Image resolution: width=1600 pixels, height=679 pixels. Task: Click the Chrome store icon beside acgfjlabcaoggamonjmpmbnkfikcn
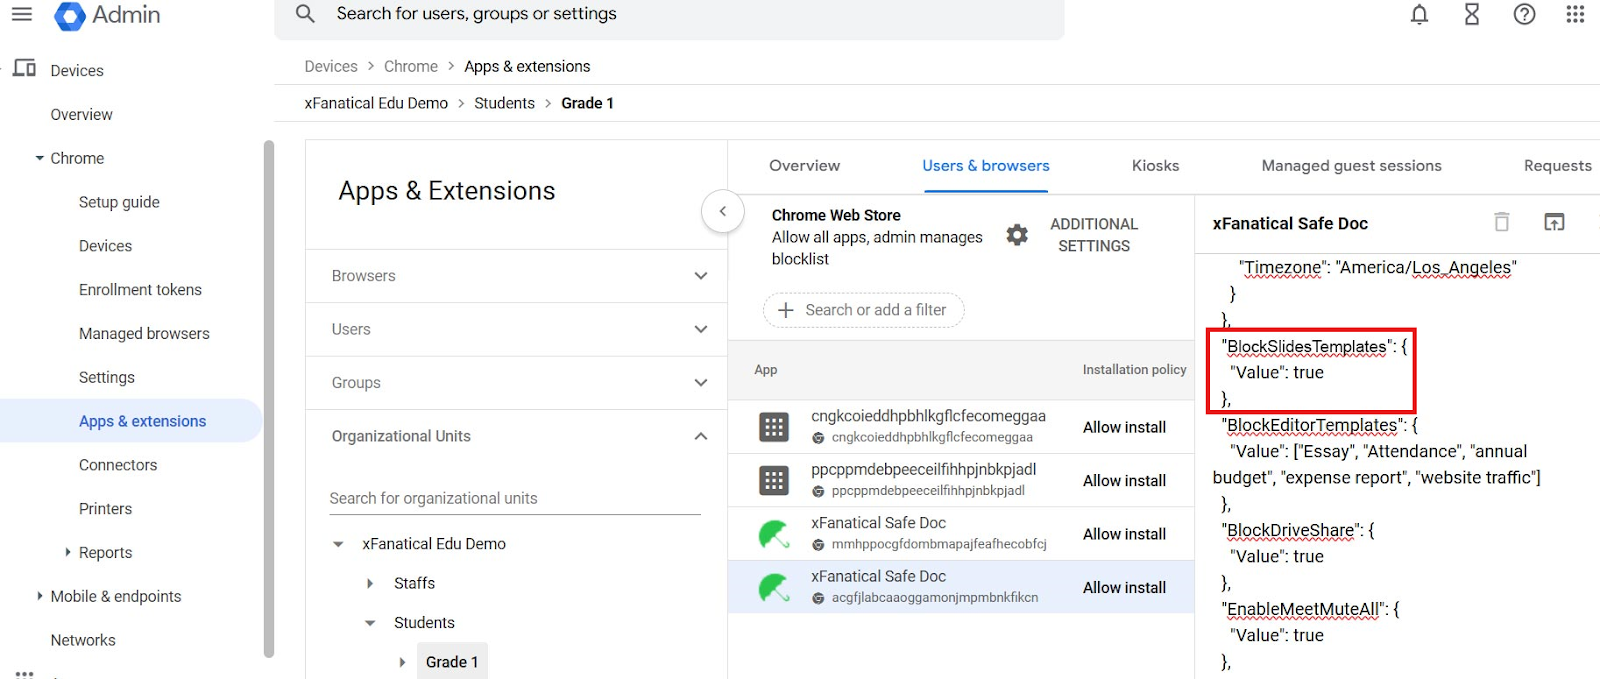pyautogui.click(x=818, y=598)
